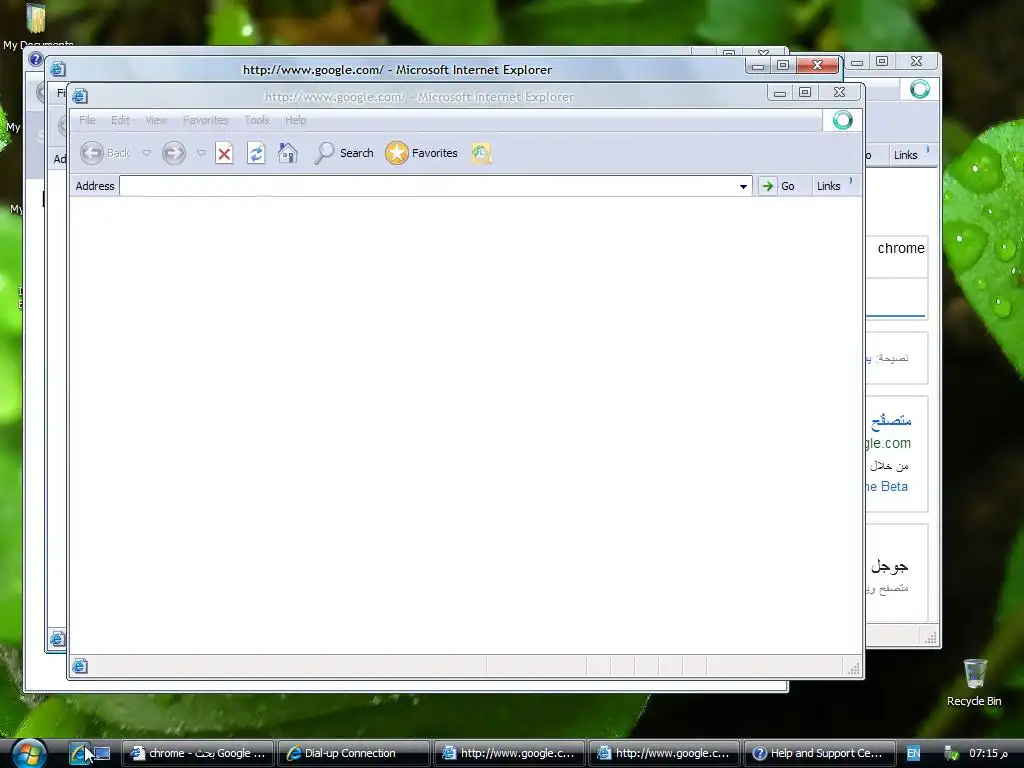Screen dimensions: 1024x768
Task: Click the Back arrow in front IE window
Action: [x=92, y=153]
